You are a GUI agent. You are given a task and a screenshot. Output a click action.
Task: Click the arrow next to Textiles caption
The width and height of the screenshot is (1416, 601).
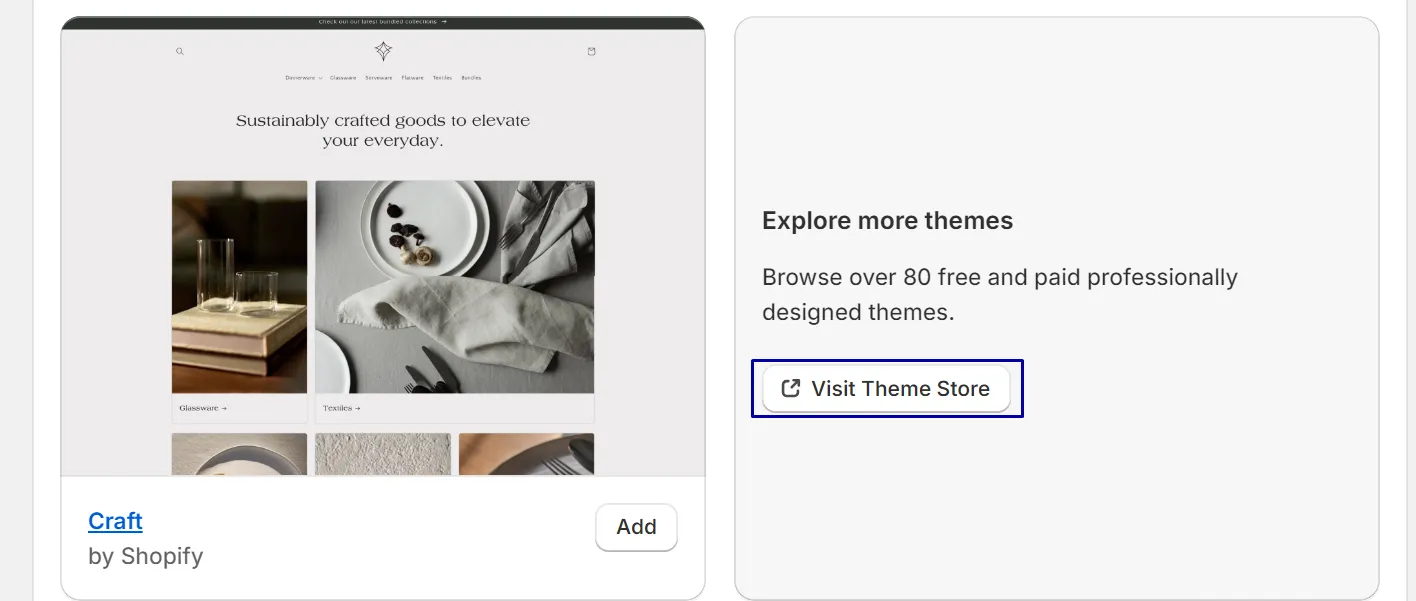tap(357, 408)
